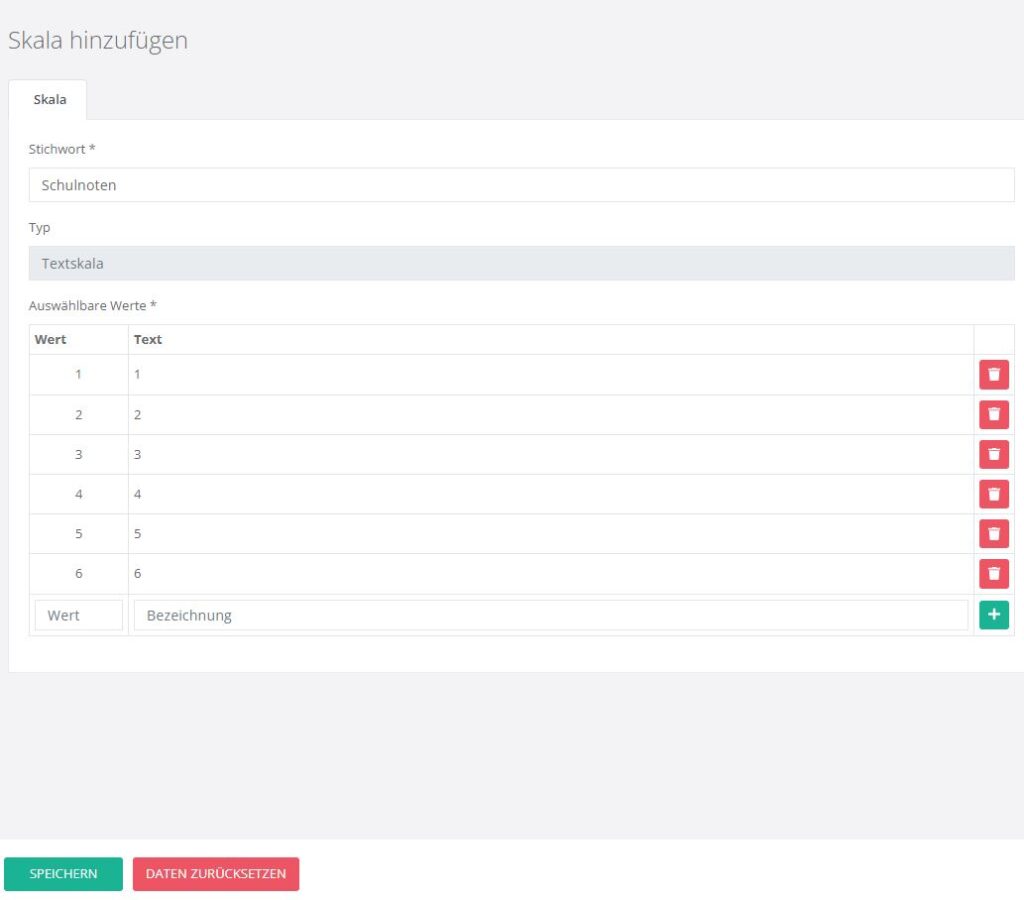
Task: Delete the row with value 6
Action: [993, 574]
